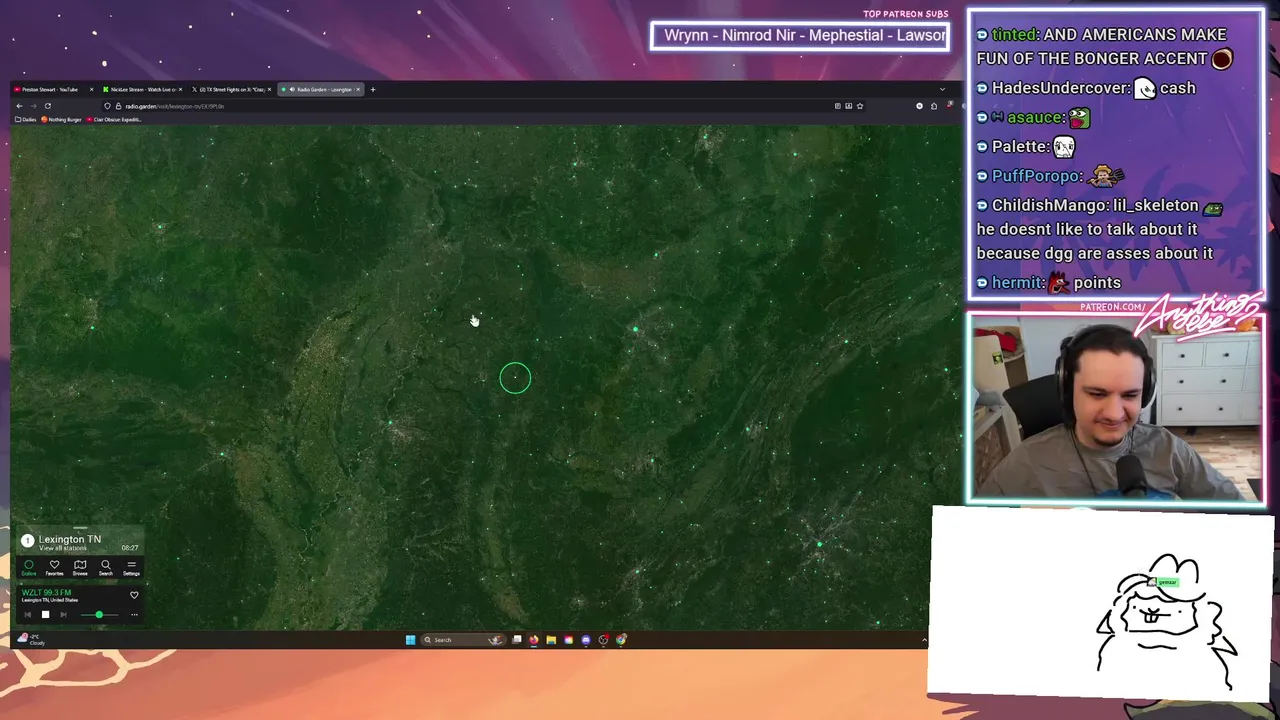Open File Explorer from the taskbar

[551, 640]
